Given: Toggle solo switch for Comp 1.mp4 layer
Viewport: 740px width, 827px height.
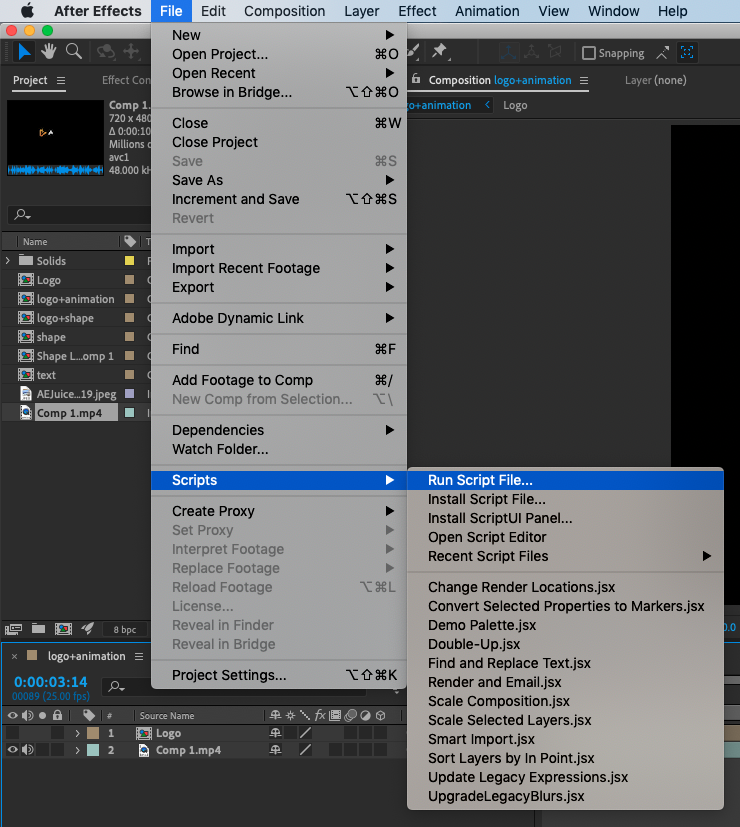Looking at the screenshot, I should (x=42, y=749).
